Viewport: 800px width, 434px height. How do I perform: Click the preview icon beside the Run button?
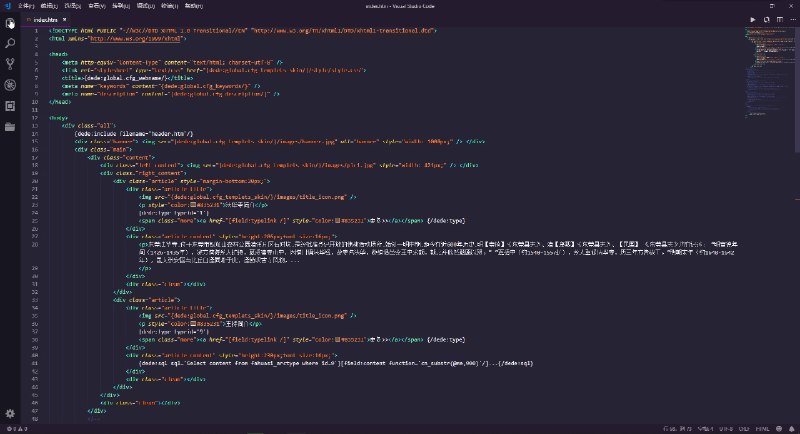coord(766,19)
